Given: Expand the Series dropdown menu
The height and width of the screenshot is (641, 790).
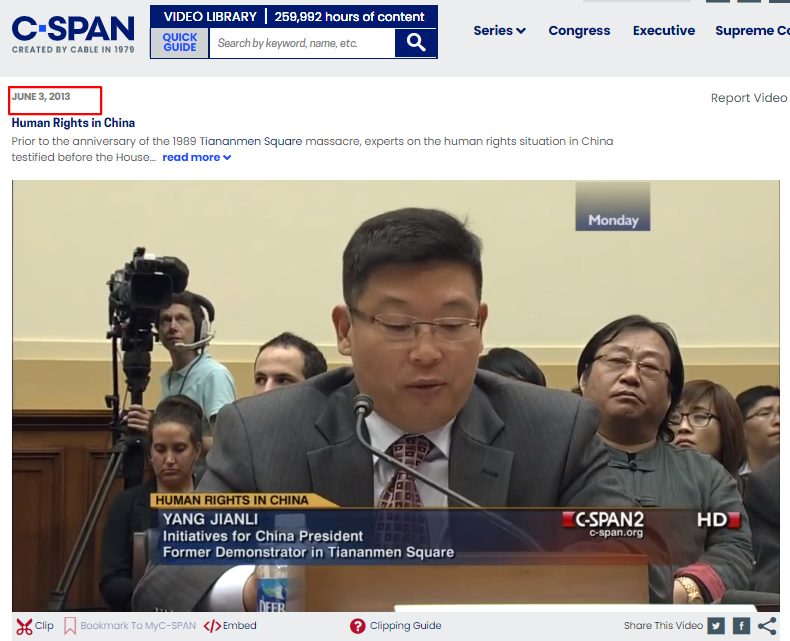Looking at the screenshot, I should (x=499, y=31).
